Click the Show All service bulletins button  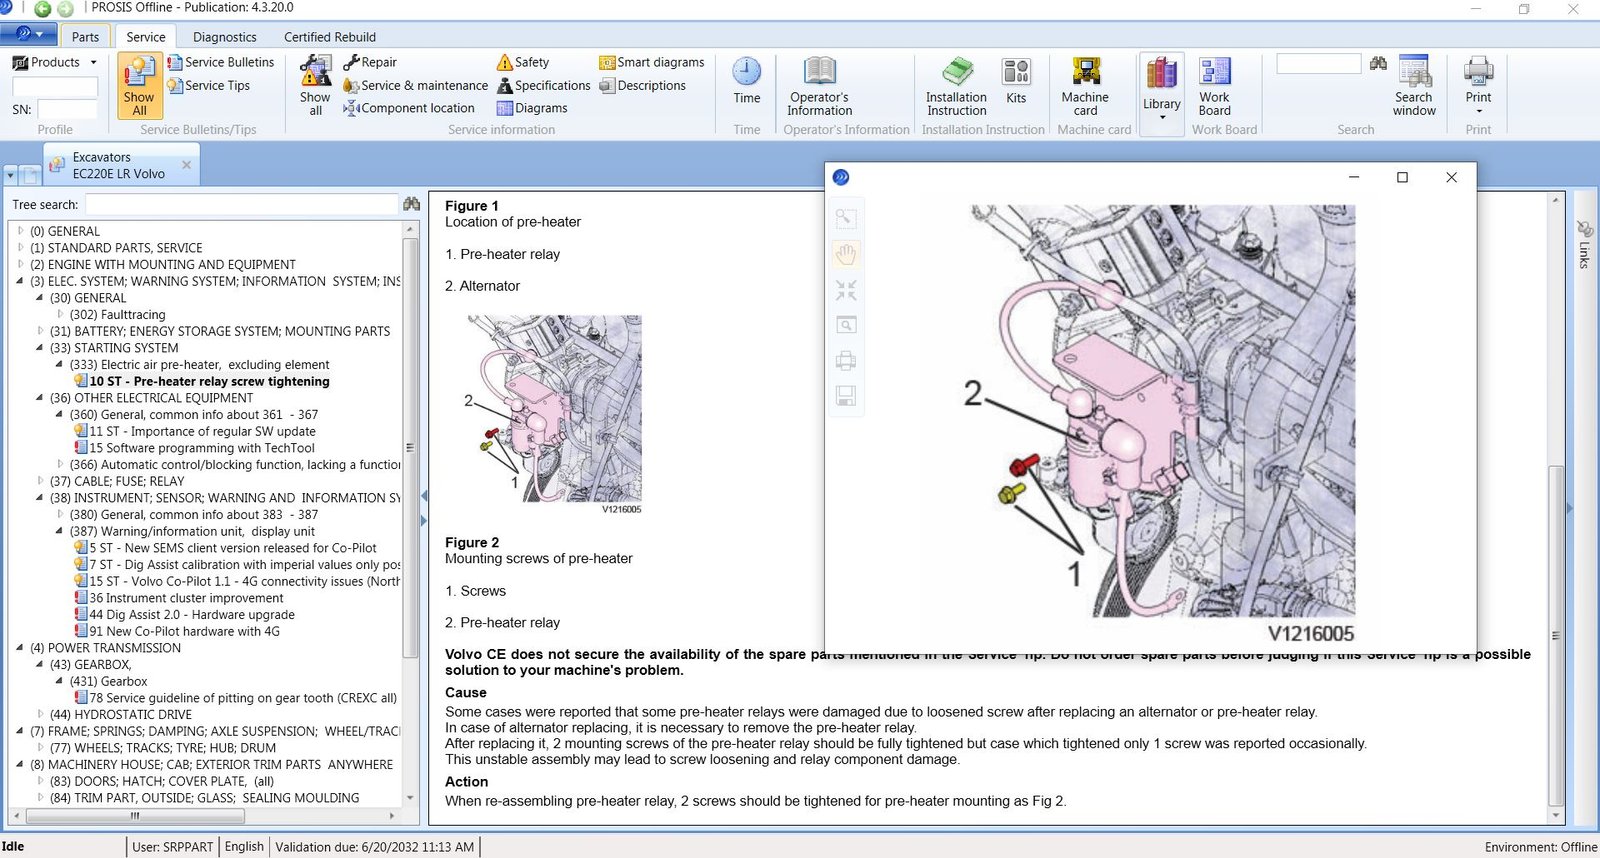(139, 86)
